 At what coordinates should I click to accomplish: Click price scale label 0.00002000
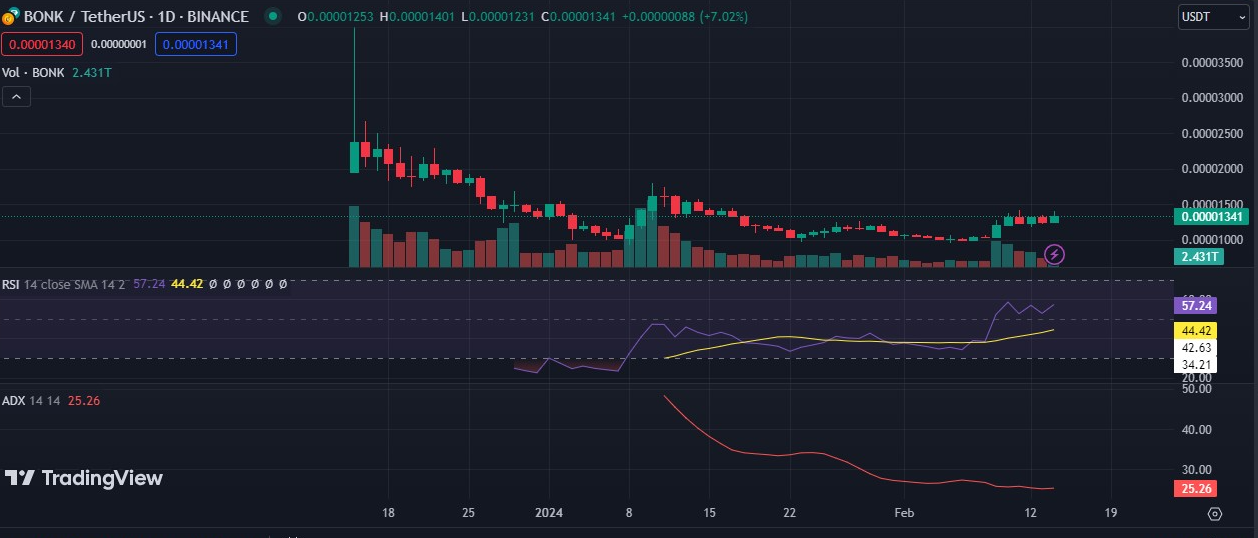pos(1212,169)
